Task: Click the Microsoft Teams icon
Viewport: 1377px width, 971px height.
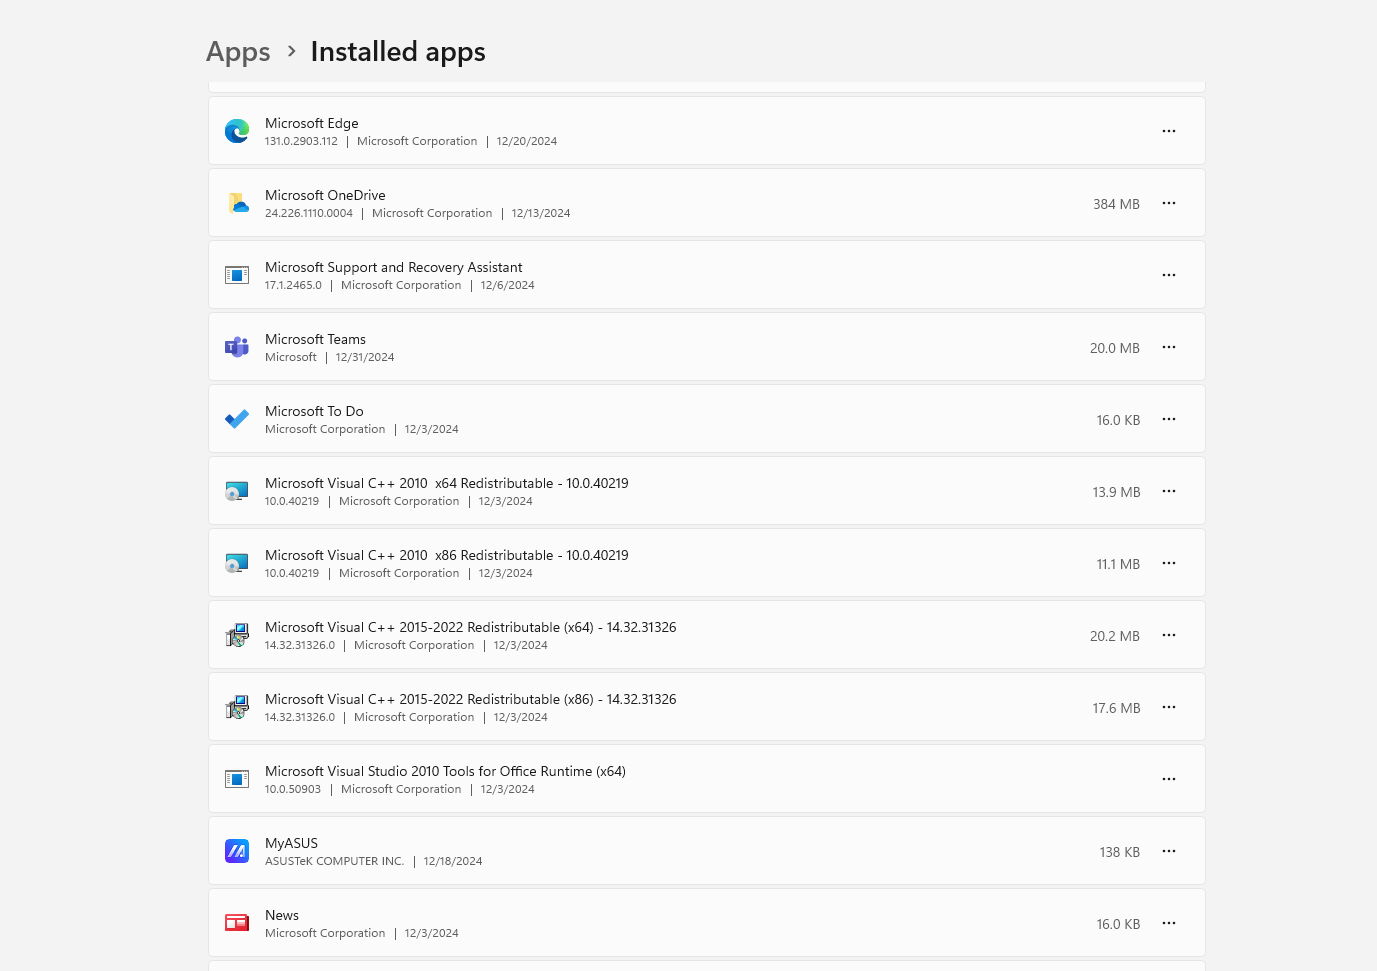Action: [237, 347]
